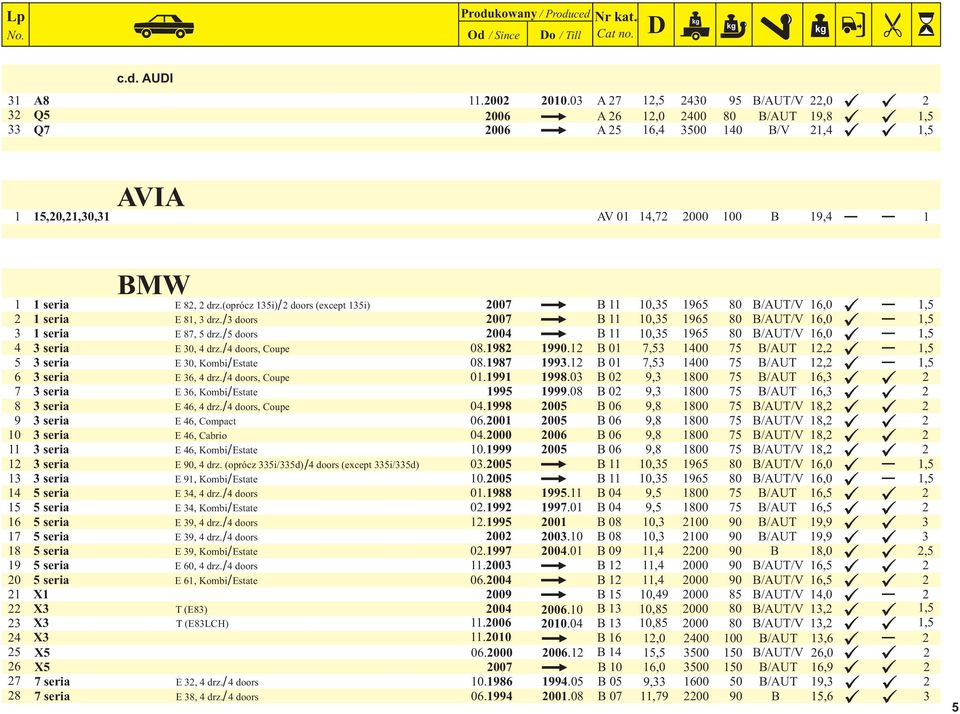Click catalog number B 05
This screenshot has width=960, height=714.
pos(609,682)
